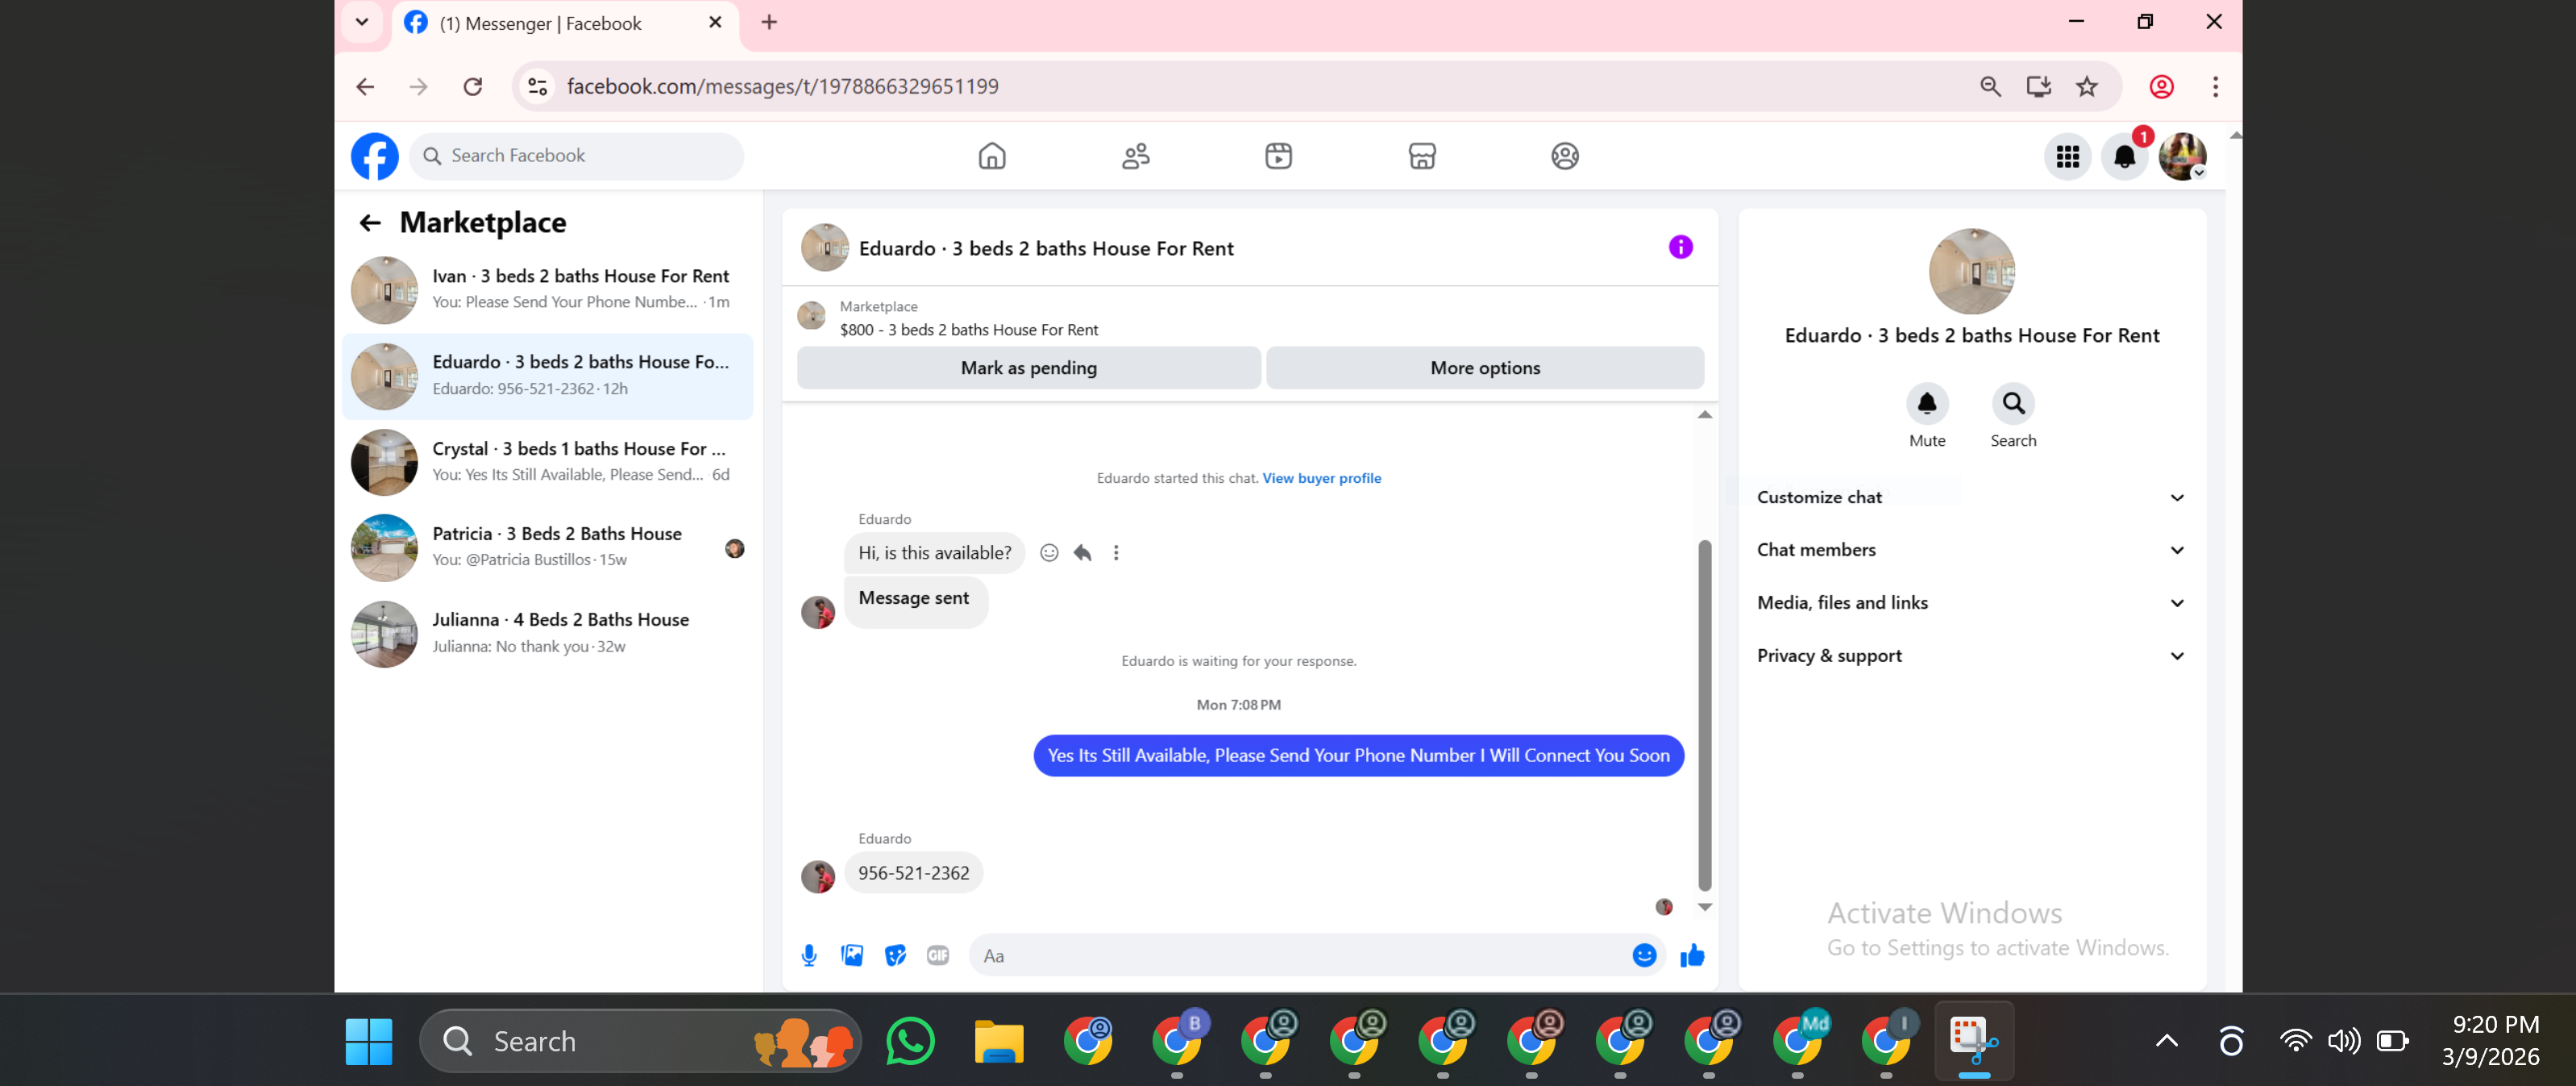
Task: Click the voice clip microphone icon
Action: (809, 955)
